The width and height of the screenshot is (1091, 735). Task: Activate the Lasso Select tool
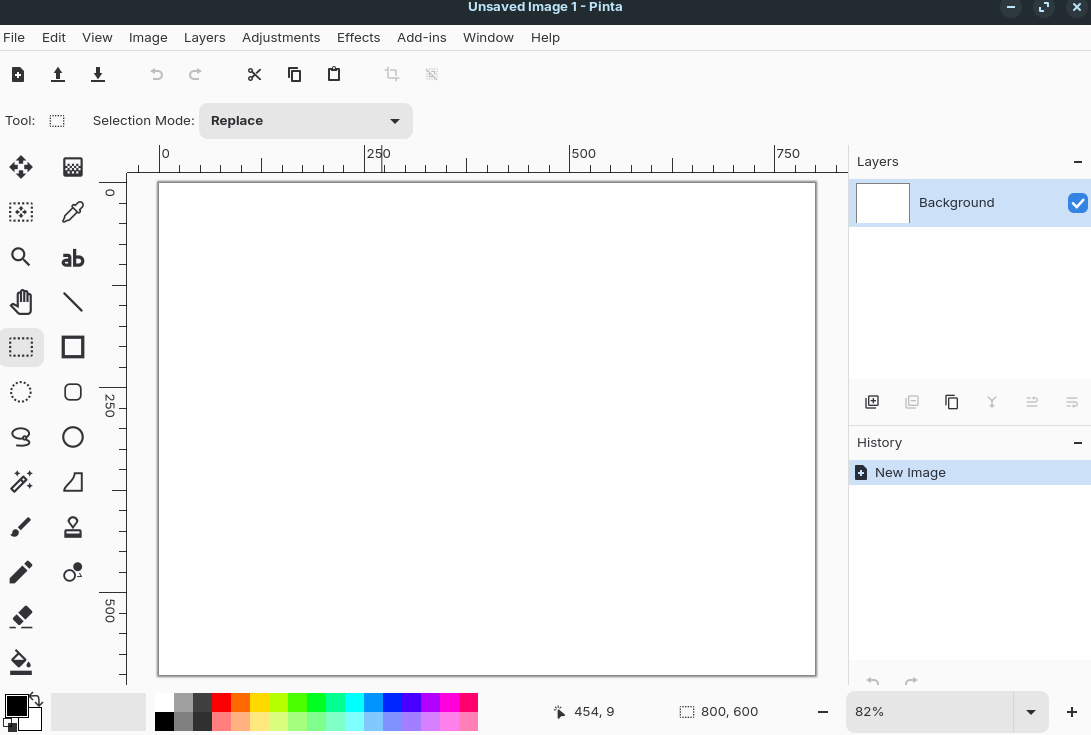pyautogui.click(x=21, y=437)
